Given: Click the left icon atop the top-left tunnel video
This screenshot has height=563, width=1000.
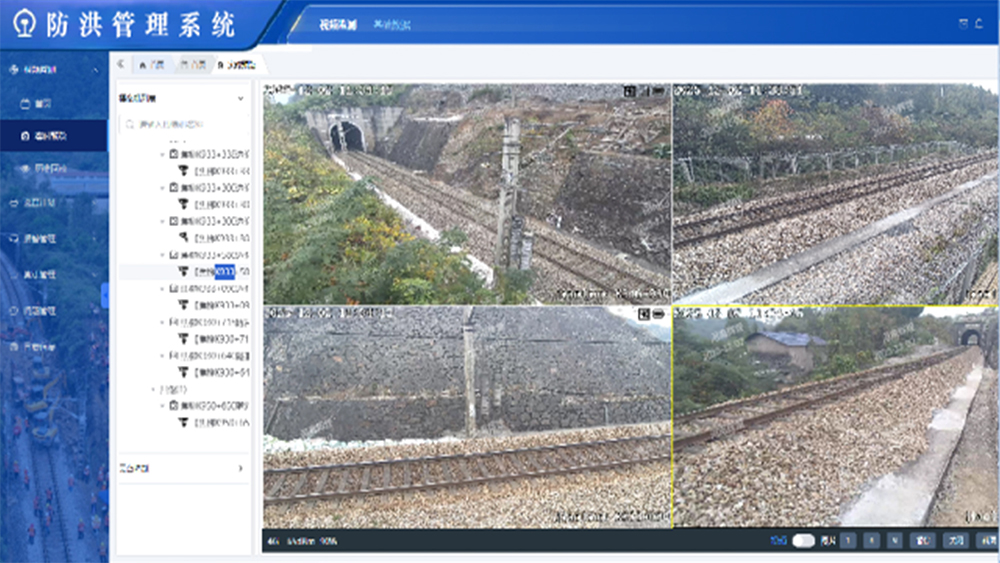Looking at the screenshot, I should (630, 91).
